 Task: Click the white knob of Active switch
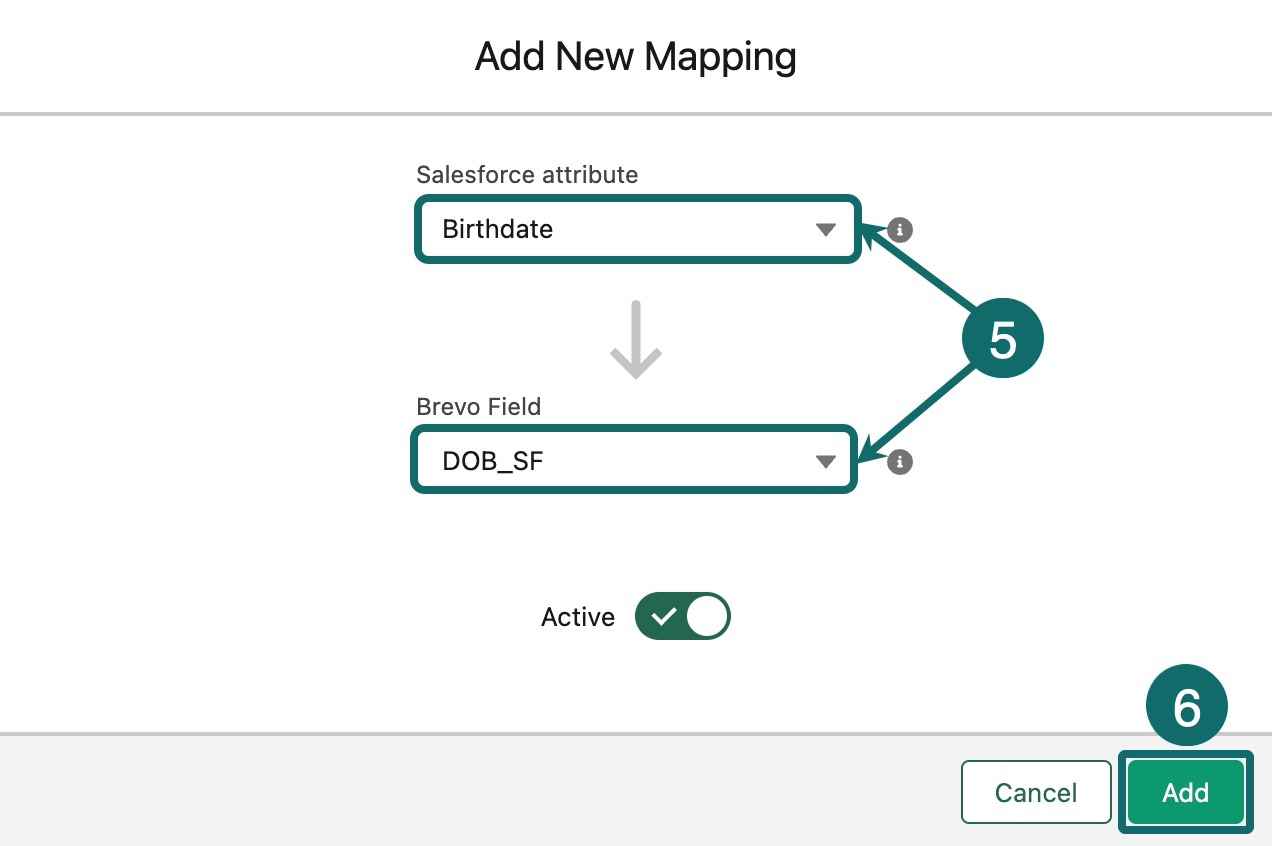(x=708, y=617)
